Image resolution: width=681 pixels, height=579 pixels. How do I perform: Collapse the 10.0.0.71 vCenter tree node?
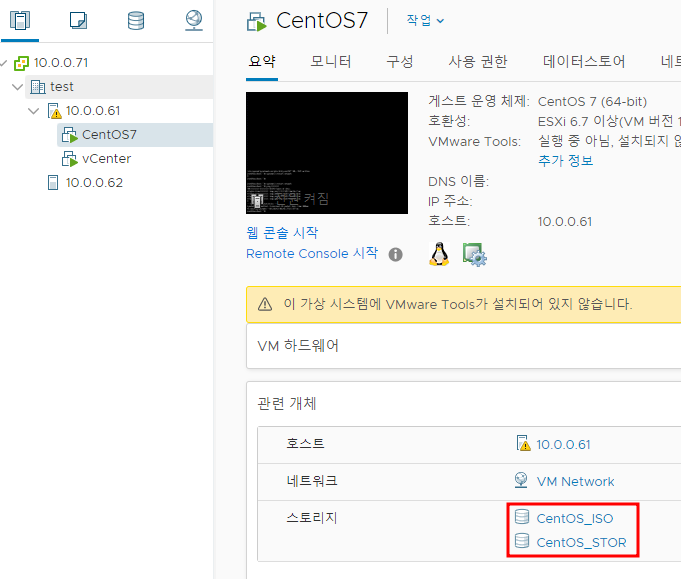click(3, 63)
